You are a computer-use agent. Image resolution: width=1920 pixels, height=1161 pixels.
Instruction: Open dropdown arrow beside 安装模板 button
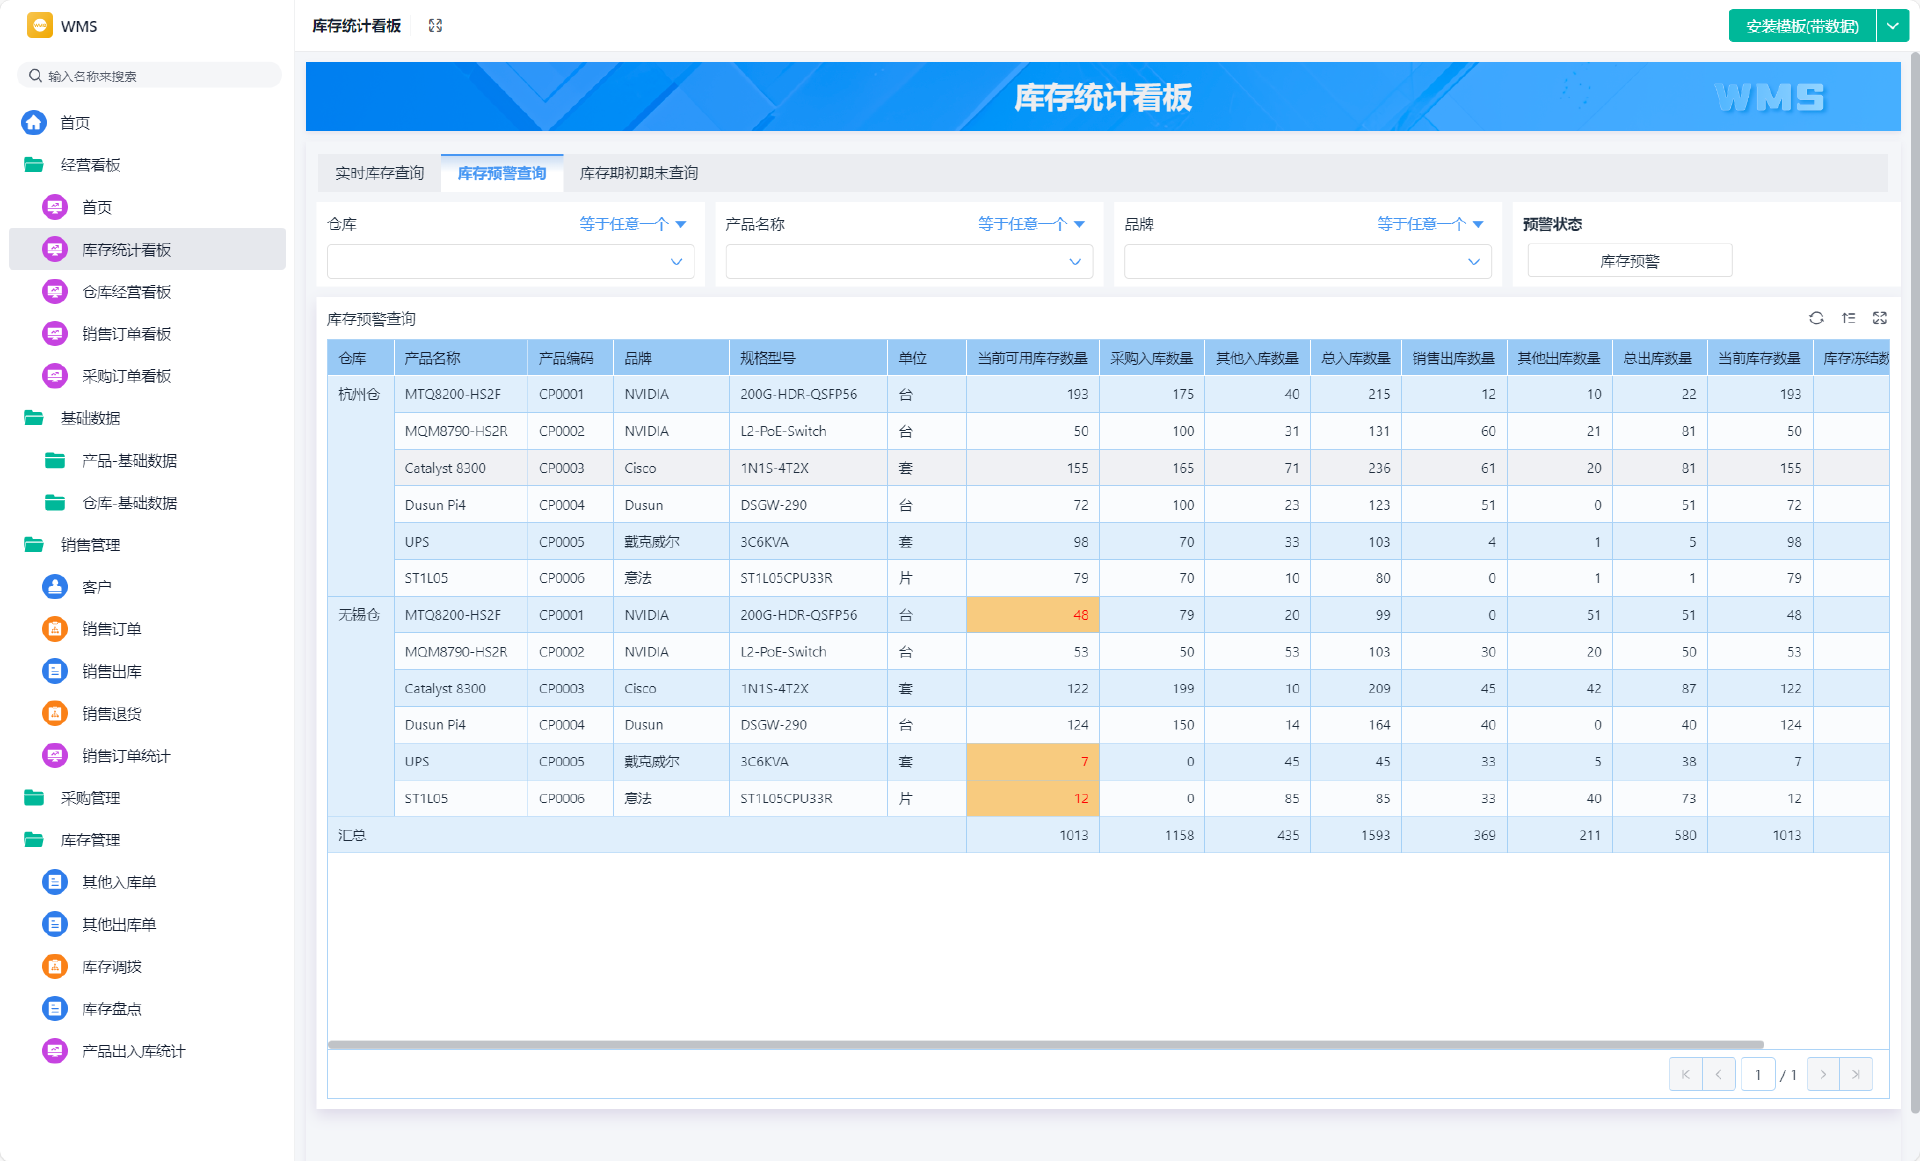[1892, 26]
